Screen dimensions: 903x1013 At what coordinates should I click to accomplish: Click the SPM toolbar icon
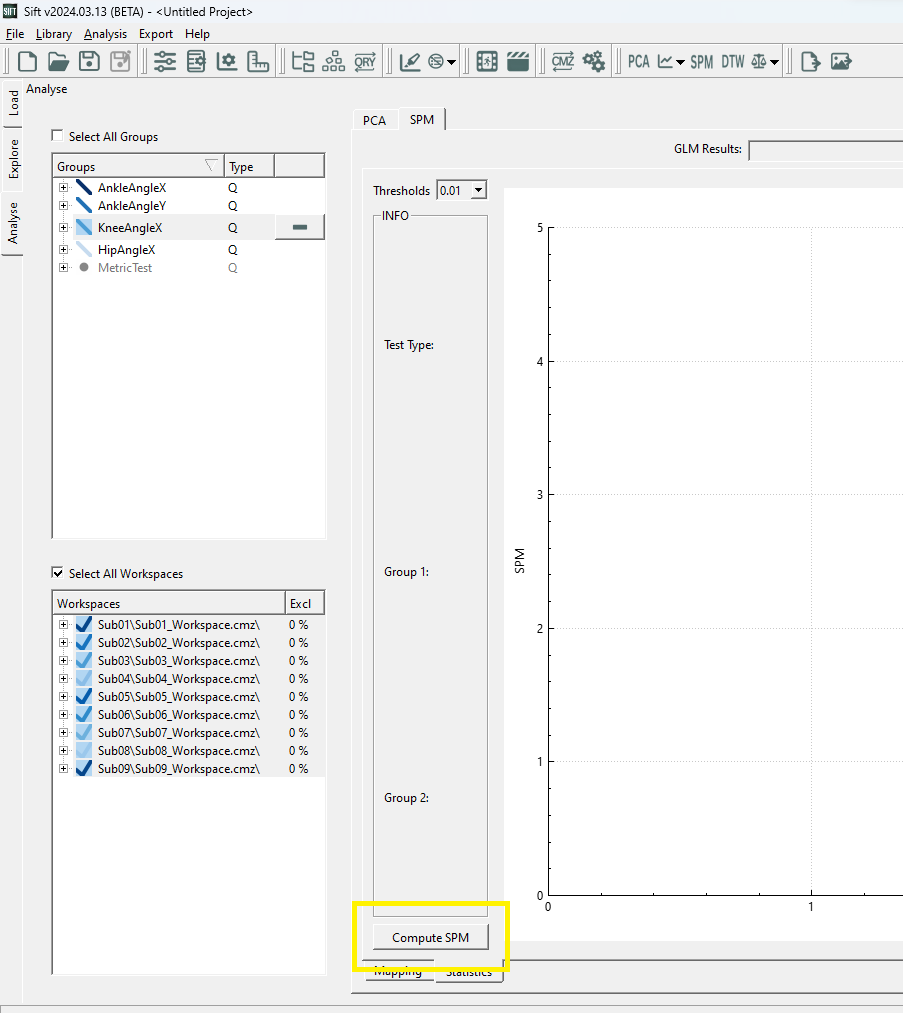pos(702,61)
